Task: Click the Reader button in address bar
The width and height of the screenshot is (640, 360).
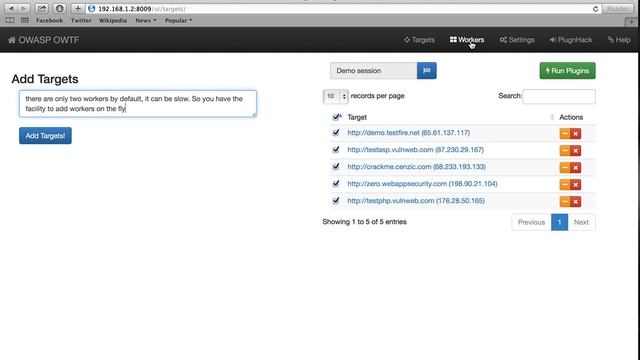Action: pyautogui.click(x=618, y=9)
